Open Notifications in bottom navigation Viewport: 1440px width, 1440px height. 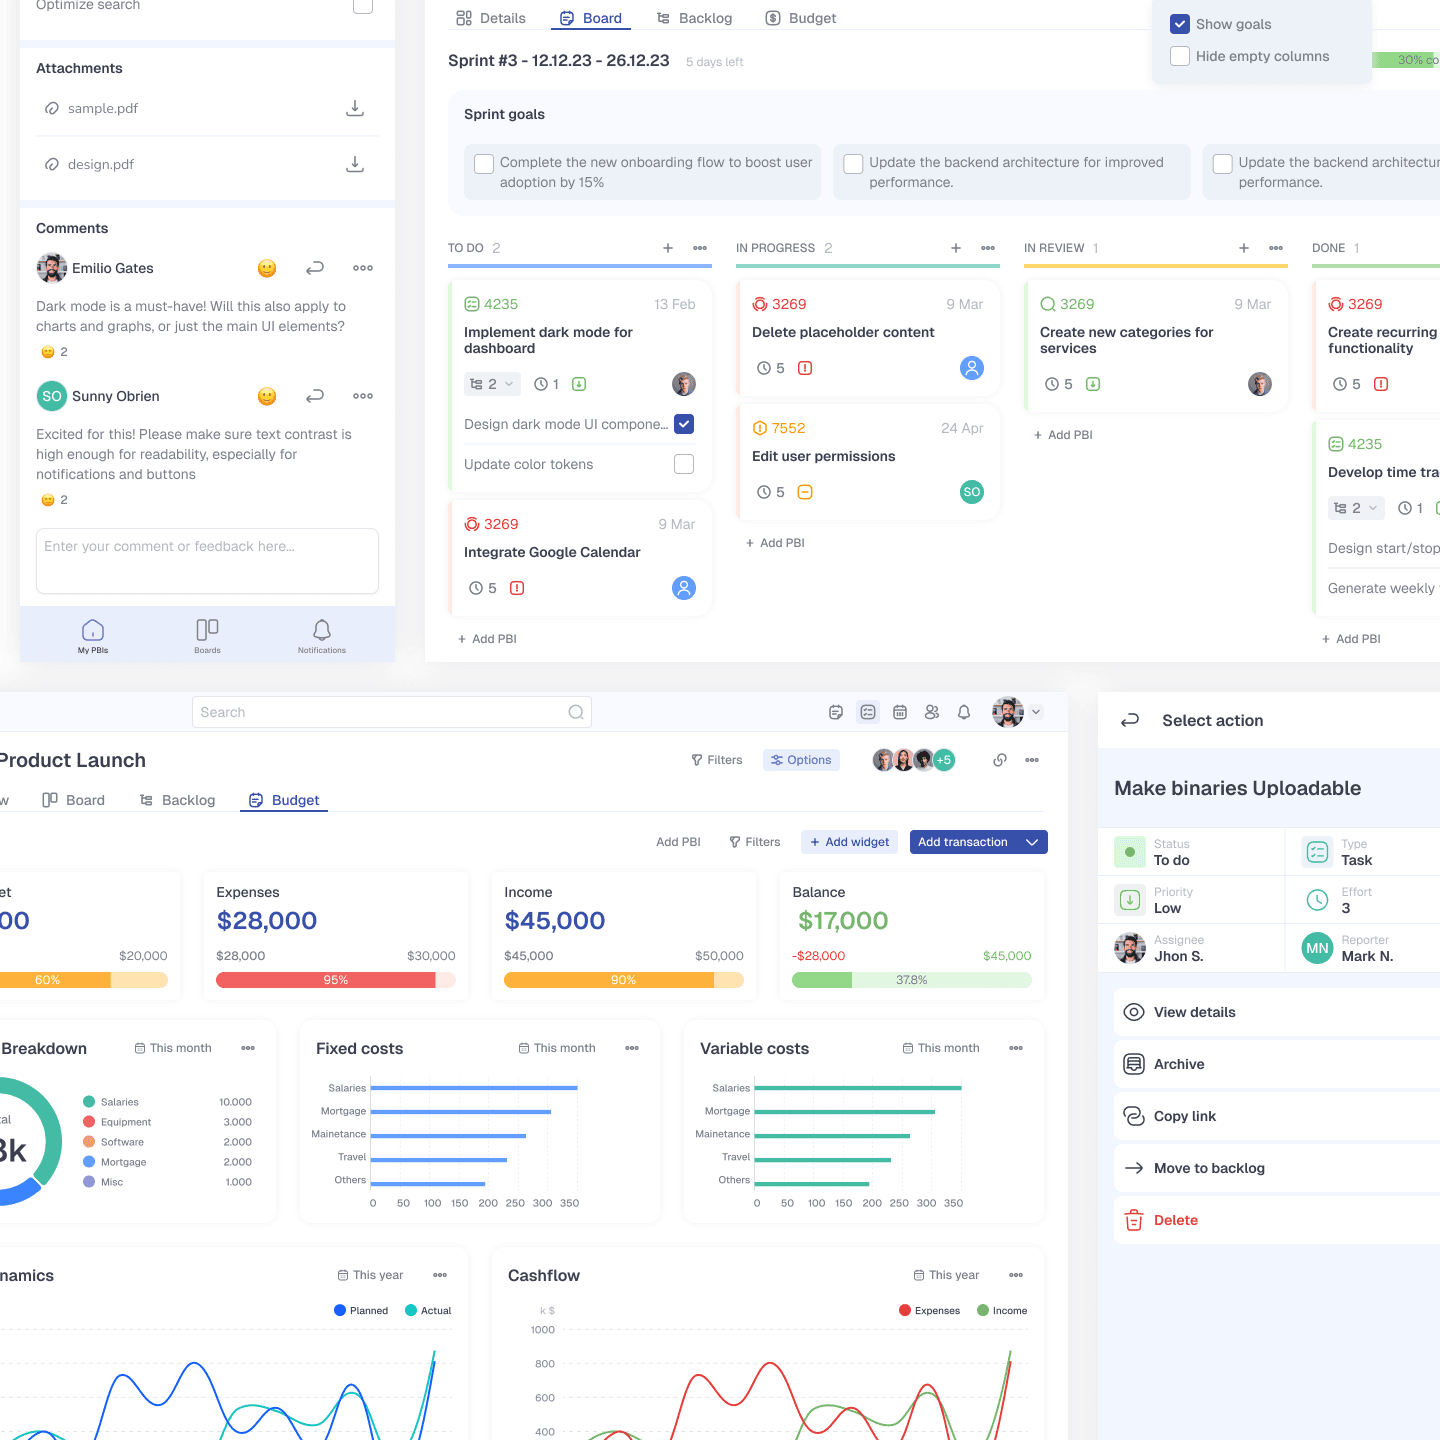tap(322, 635)
